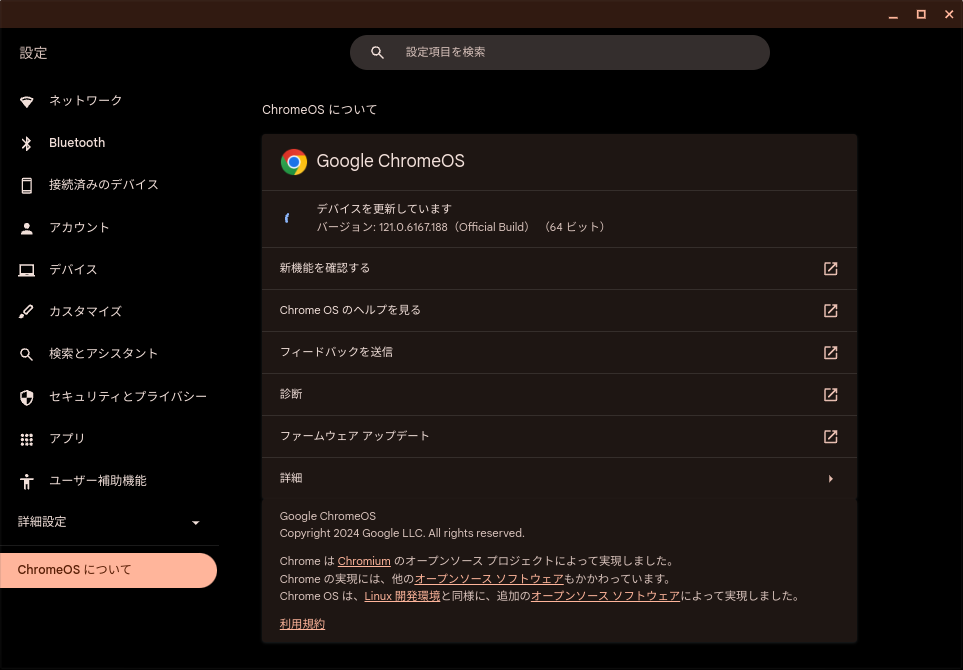Click the brush icon for カスタマイズ
Viewport: 963px width, 670px height.
(26, 312)
